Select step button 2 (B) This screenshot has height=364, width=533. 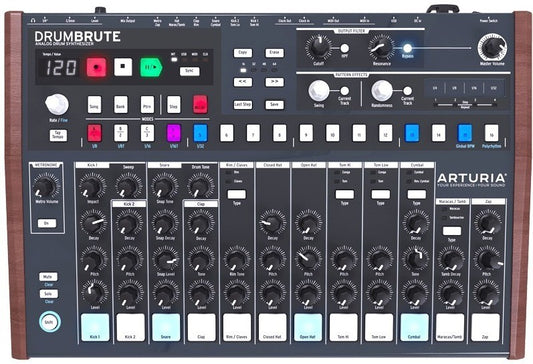121,133
